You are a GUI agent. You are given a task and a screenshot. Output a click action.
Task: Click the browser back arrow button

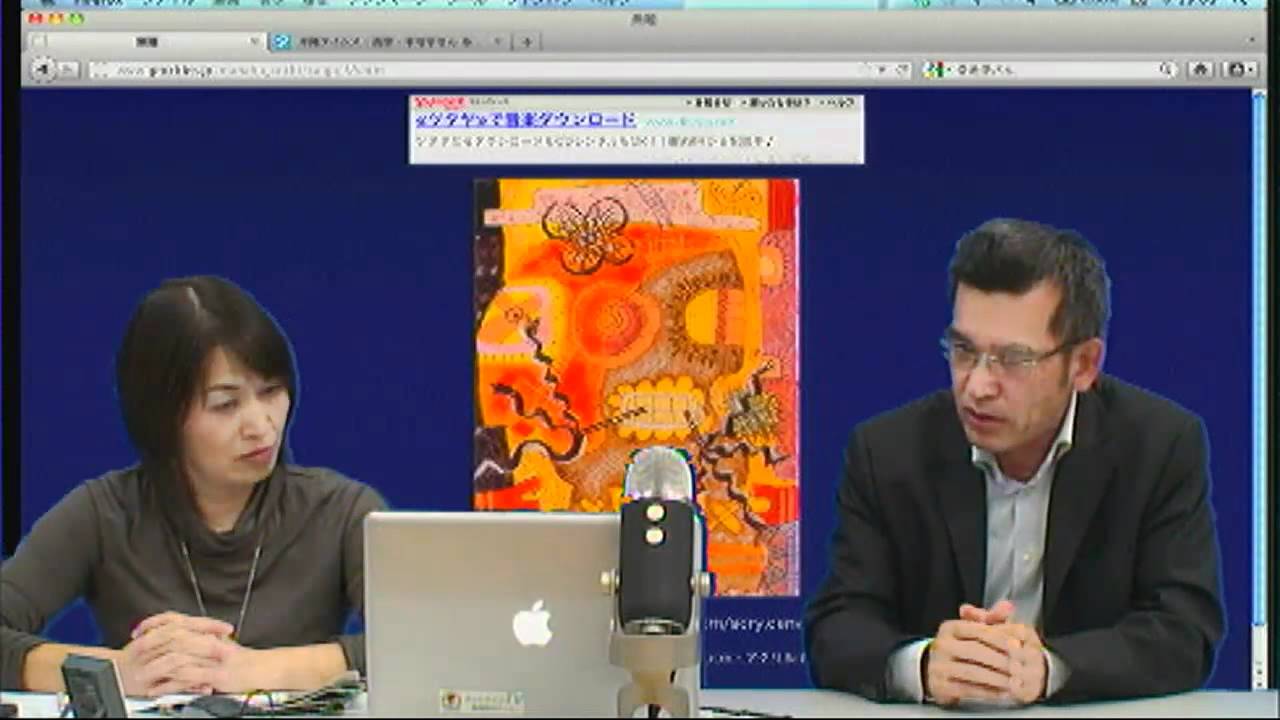pyautogui.click(x=43, y=69)
